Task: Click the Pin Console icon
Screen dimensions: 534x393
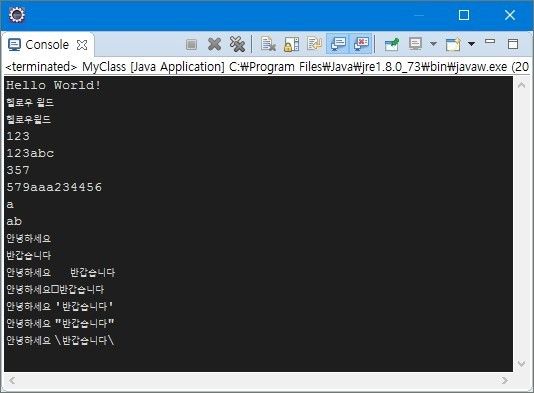Action: click(x=392, y=44)
